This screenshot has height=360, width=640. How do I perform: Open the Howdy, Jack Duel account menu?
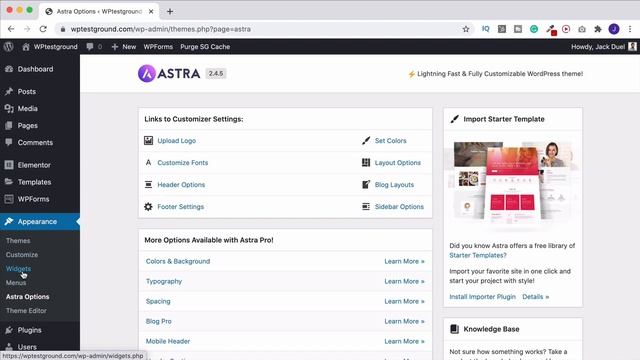(604, 47)
